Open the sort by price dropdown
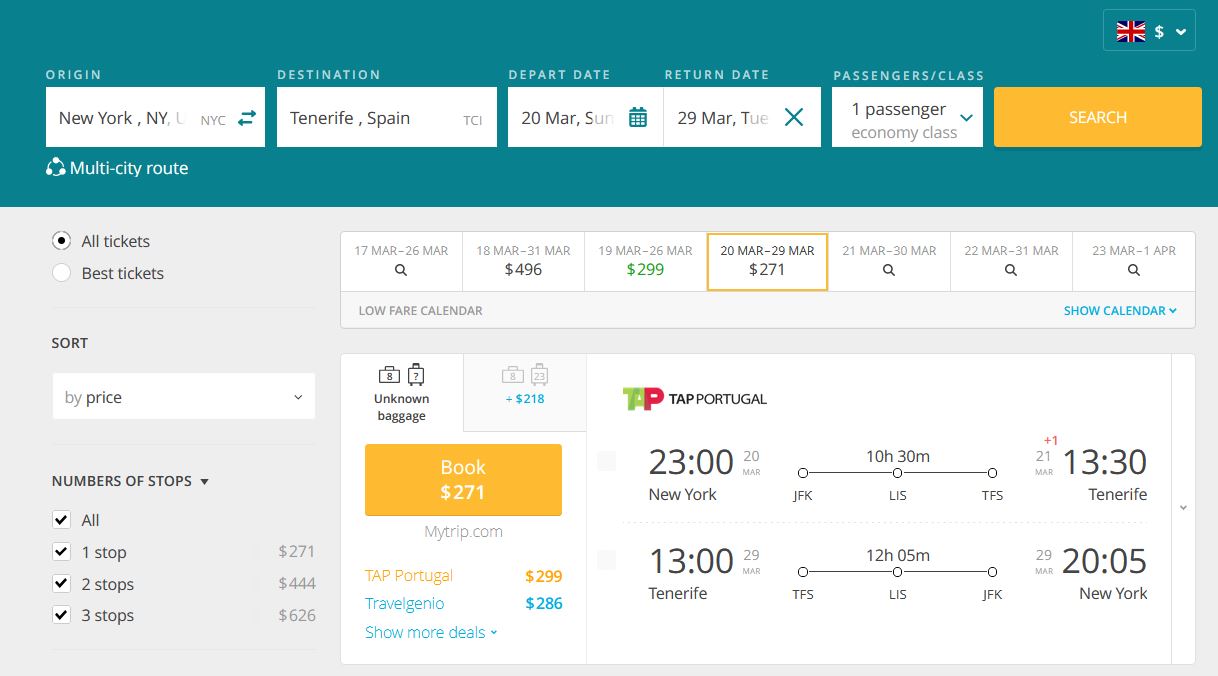1218x676 pixels. (x=183, y=397)
